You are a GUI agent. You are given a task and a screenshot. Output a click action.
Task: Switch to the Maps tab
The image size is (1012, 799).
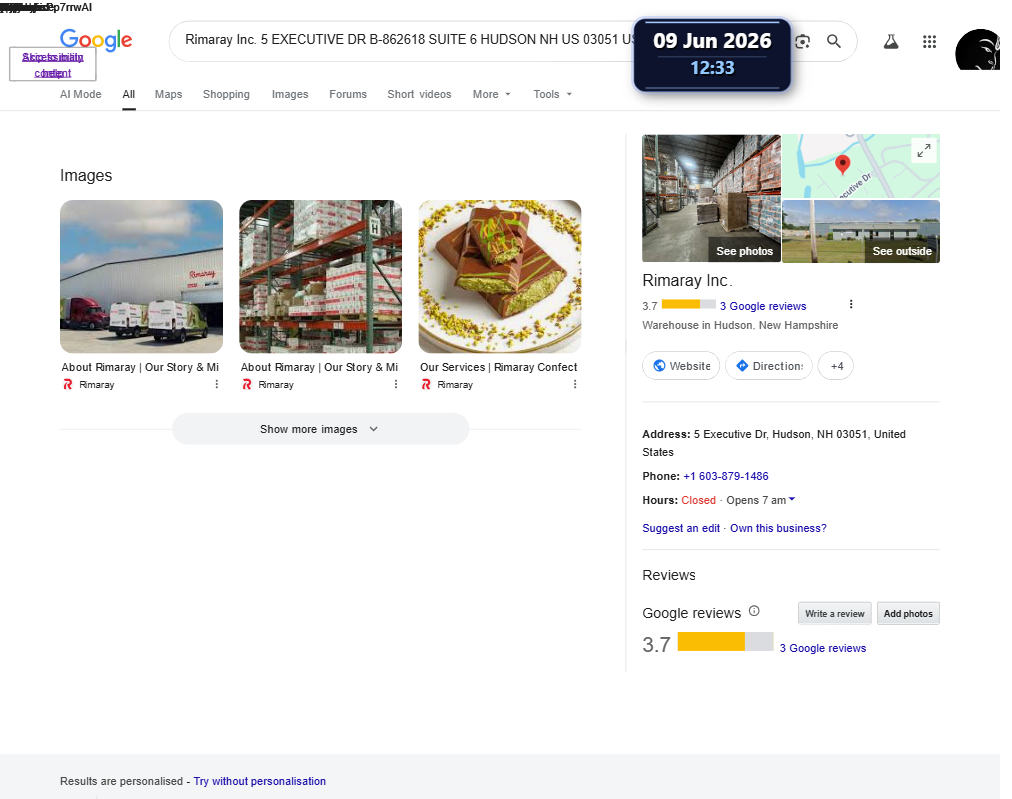[x=168, y=94]
